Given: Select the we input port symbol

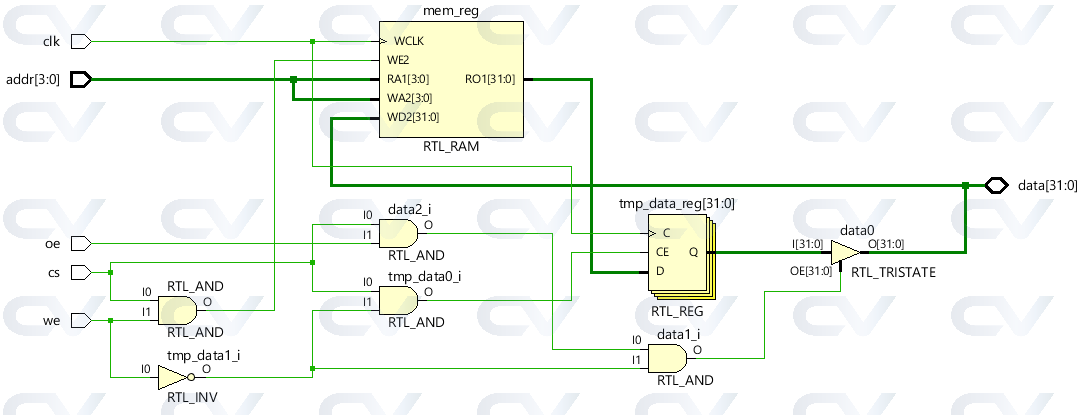Looking at the screenshot, I should click(x=82, y=320).
